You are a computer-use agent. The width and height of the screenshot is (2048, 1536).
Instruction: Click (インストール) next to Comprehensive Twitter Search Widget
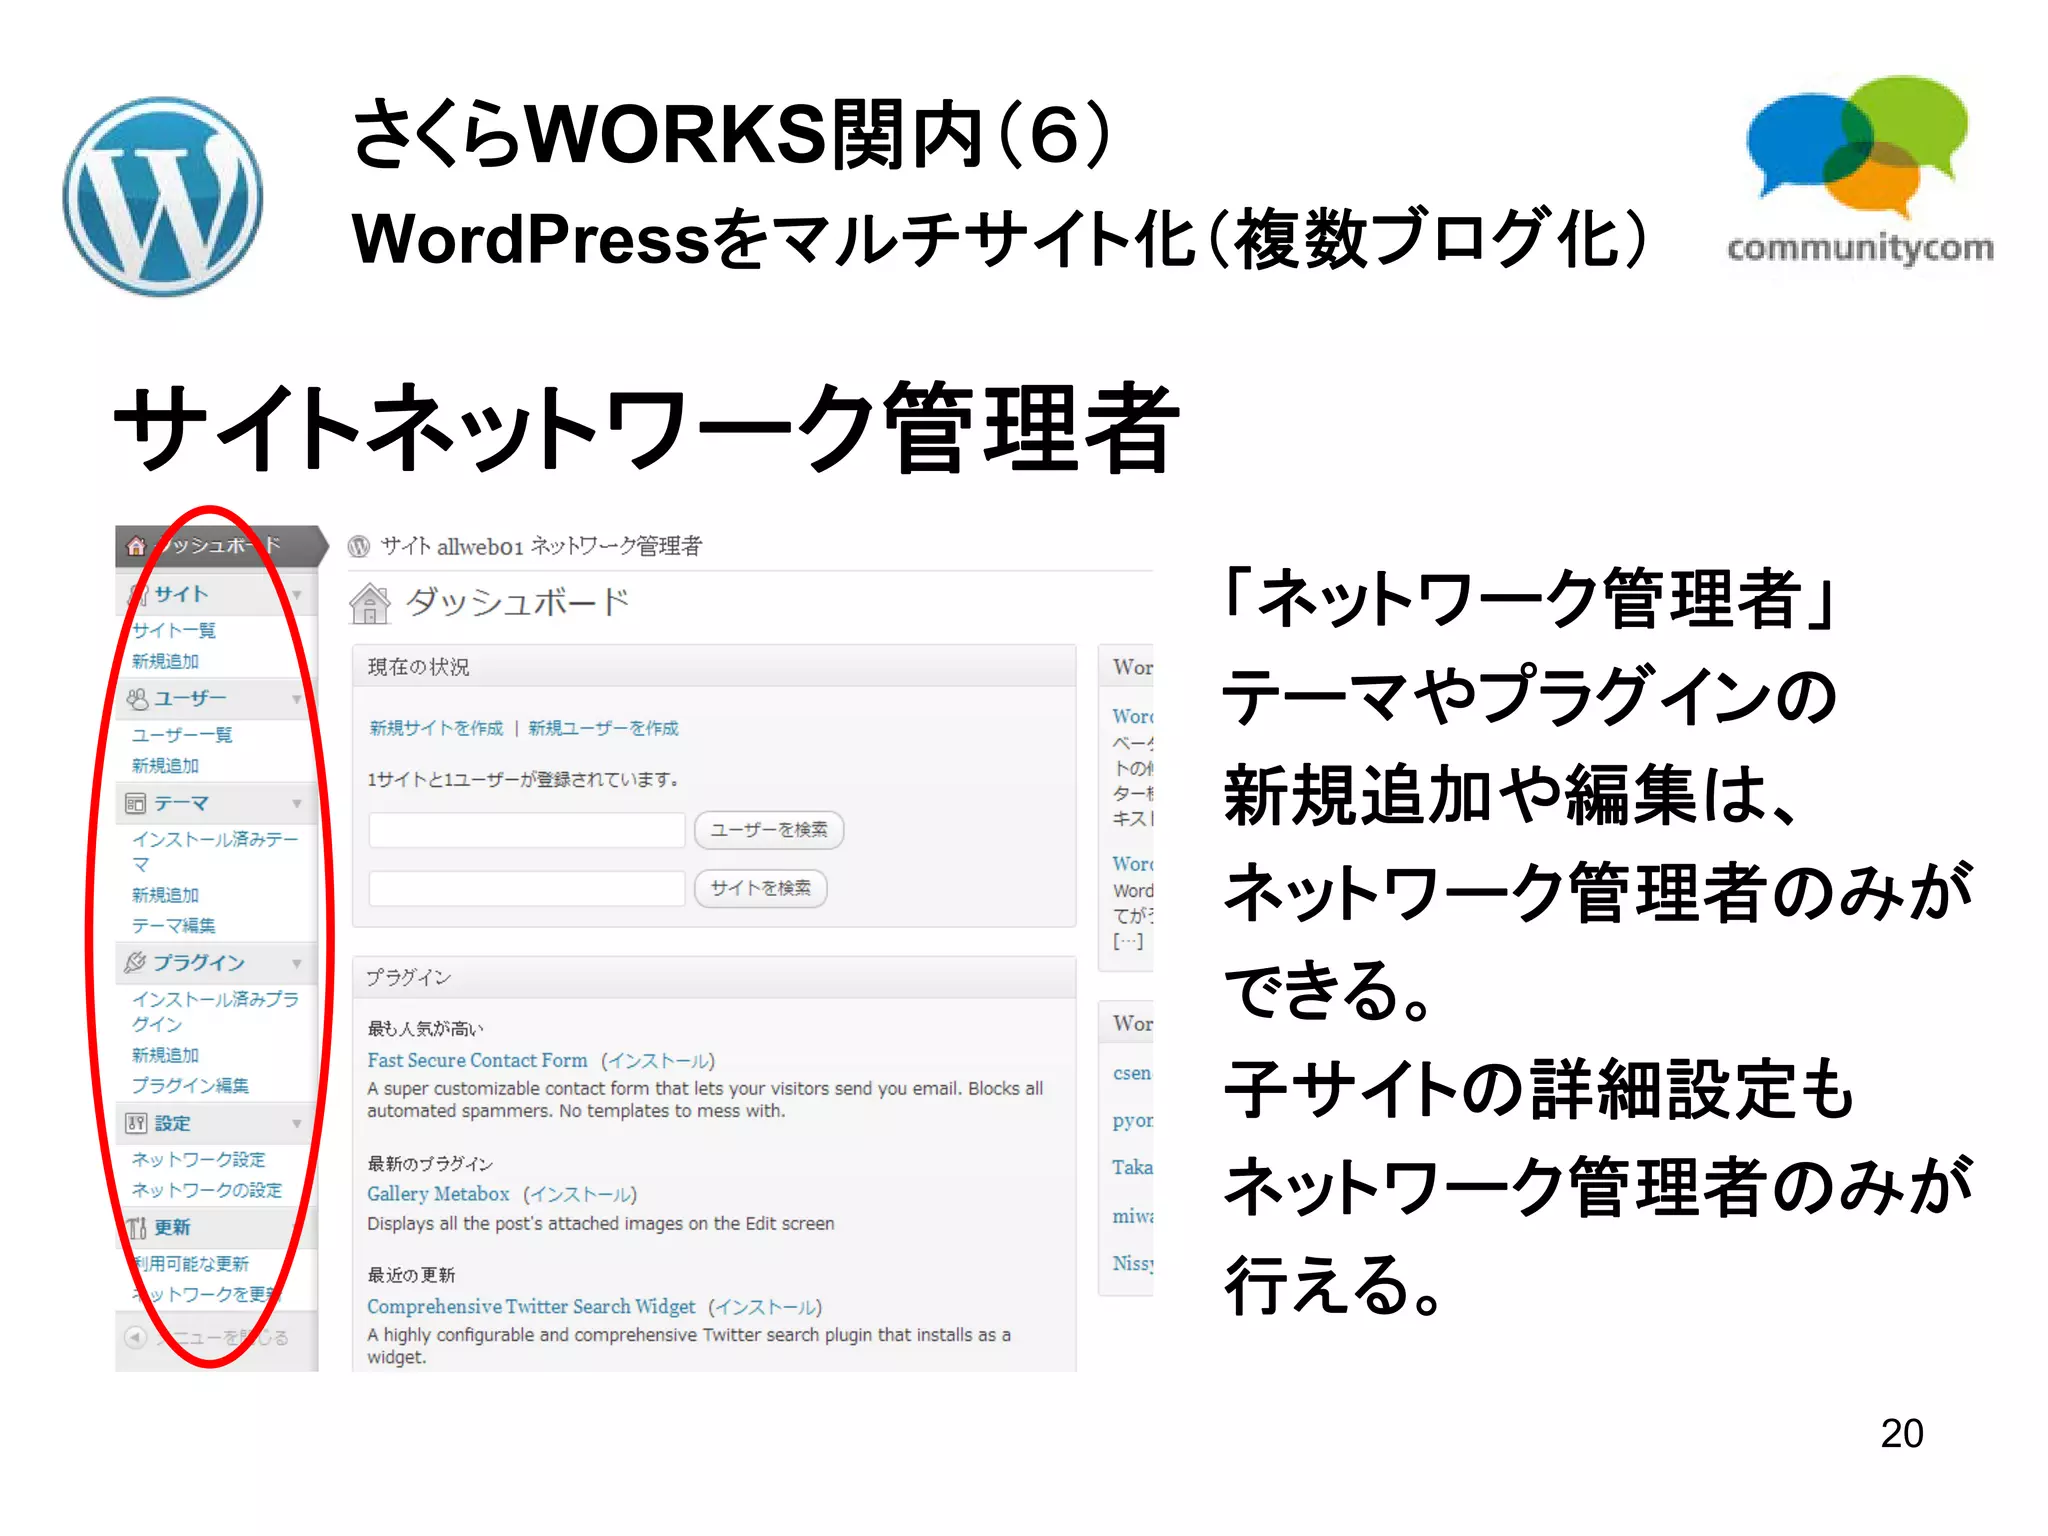pyautogui.click(x=765, y=1307)
